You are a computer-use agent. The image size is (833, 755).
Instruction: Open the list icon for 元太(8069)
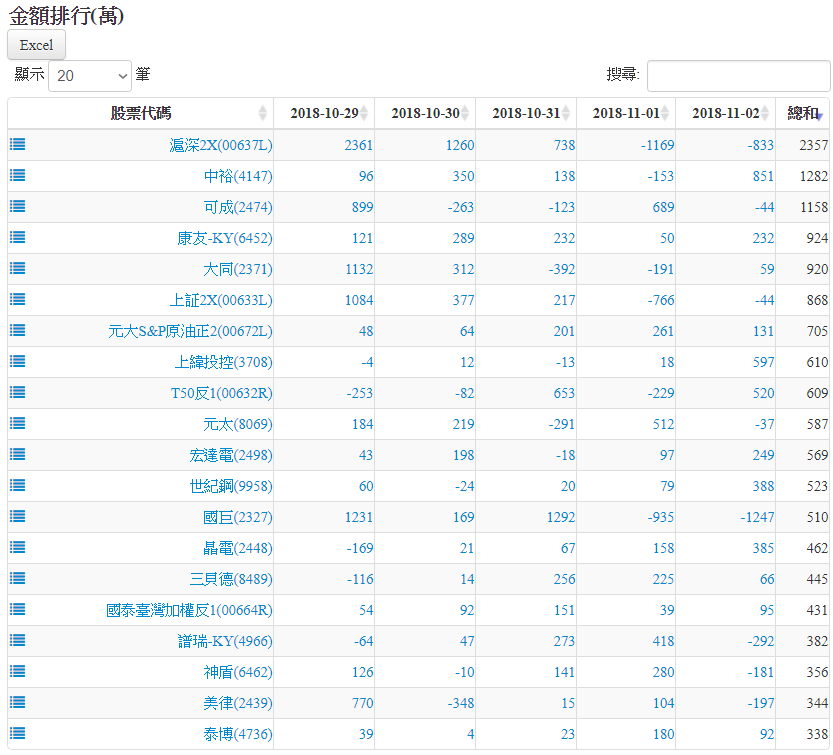18,423
